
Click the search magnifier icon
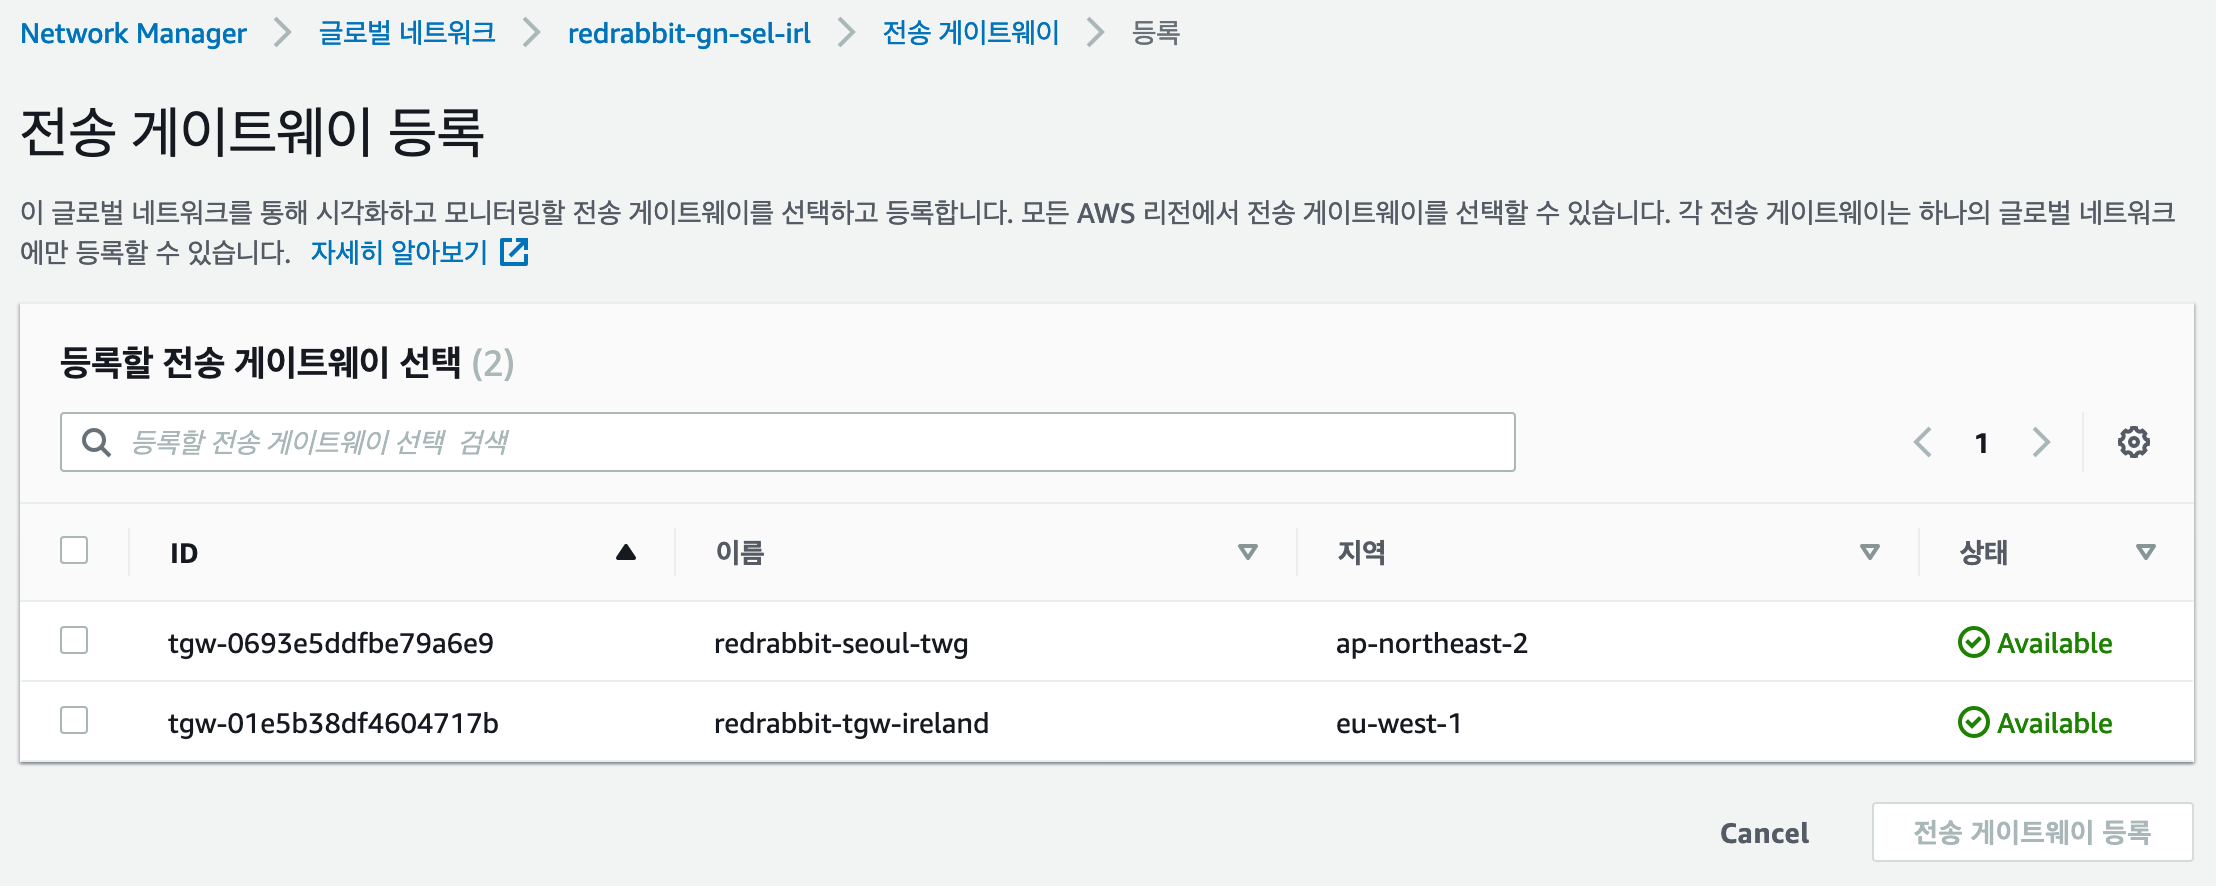point(96,442)
